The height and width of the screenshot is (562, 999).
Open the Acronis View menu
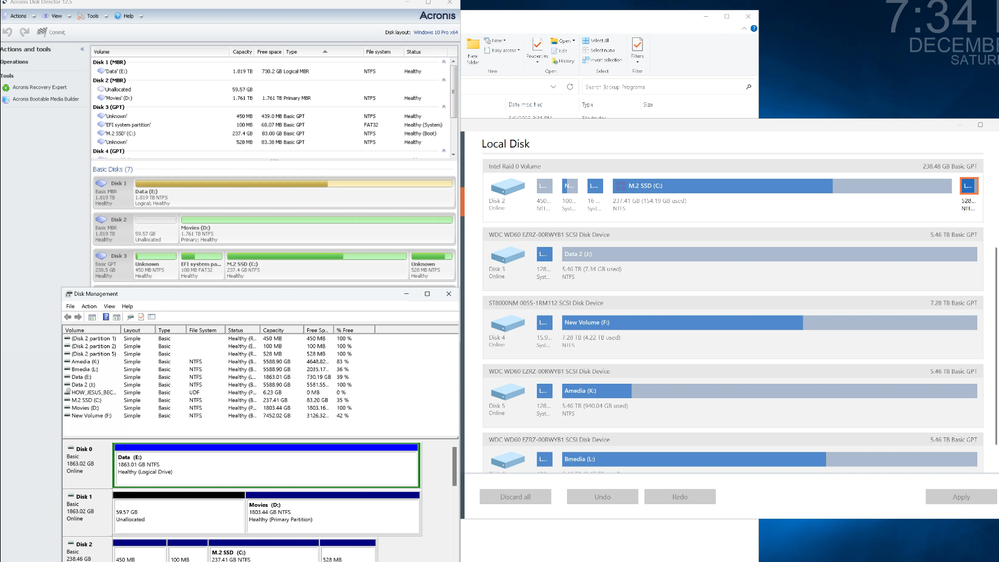coord(56,16)
